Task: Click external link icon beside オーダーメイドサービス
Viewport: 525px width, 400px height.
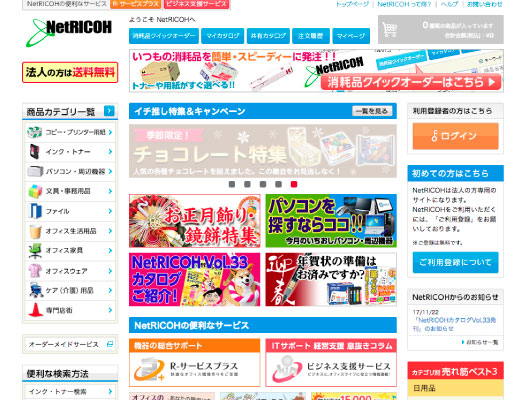Action: pos(110,344)
